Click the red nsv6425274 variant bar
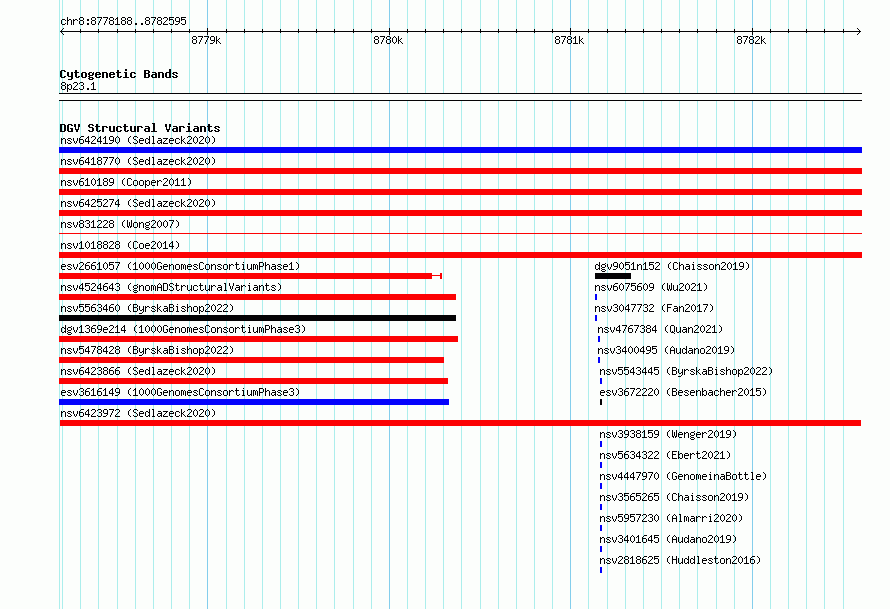890x609 pixels. (x=460, y=213)
